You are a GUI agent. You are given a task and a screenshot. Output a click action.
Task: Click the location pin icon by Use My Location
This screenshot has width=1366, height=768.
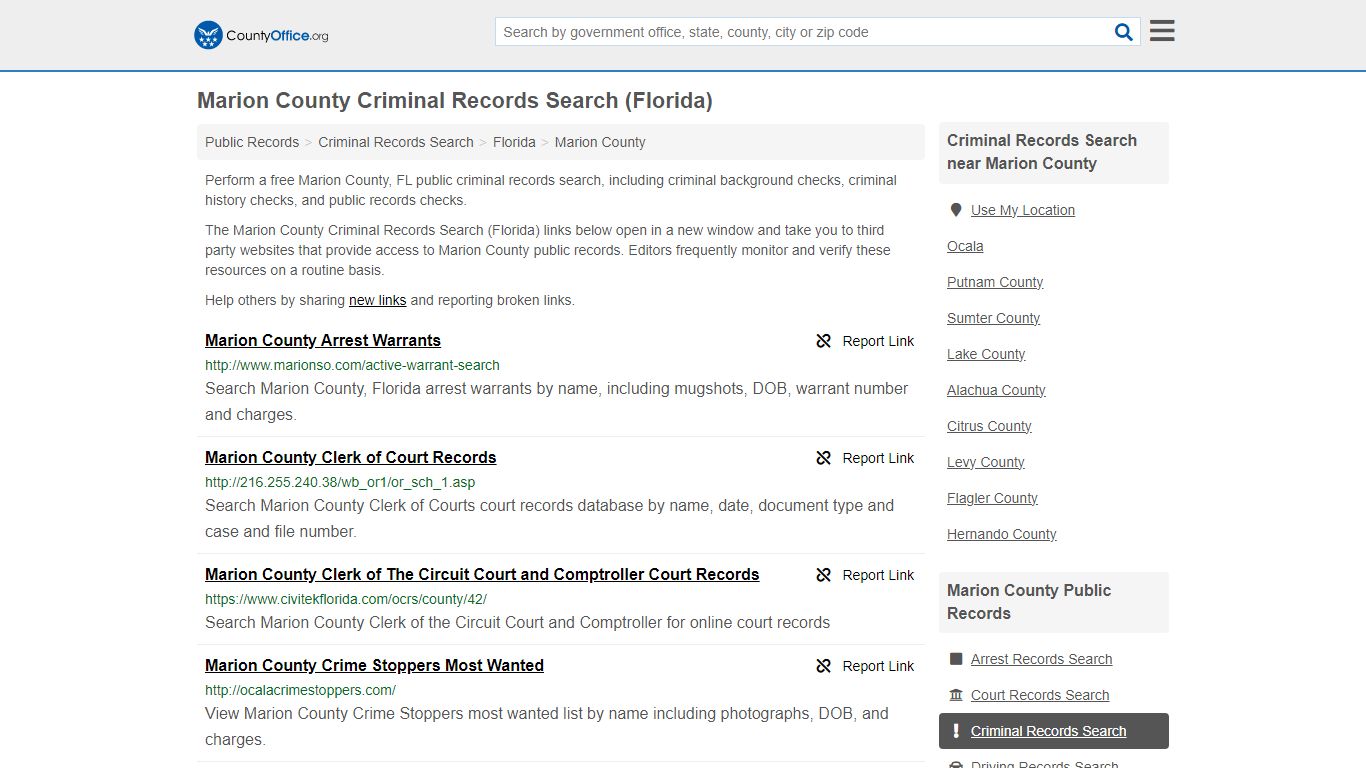(x=955, y=210)
